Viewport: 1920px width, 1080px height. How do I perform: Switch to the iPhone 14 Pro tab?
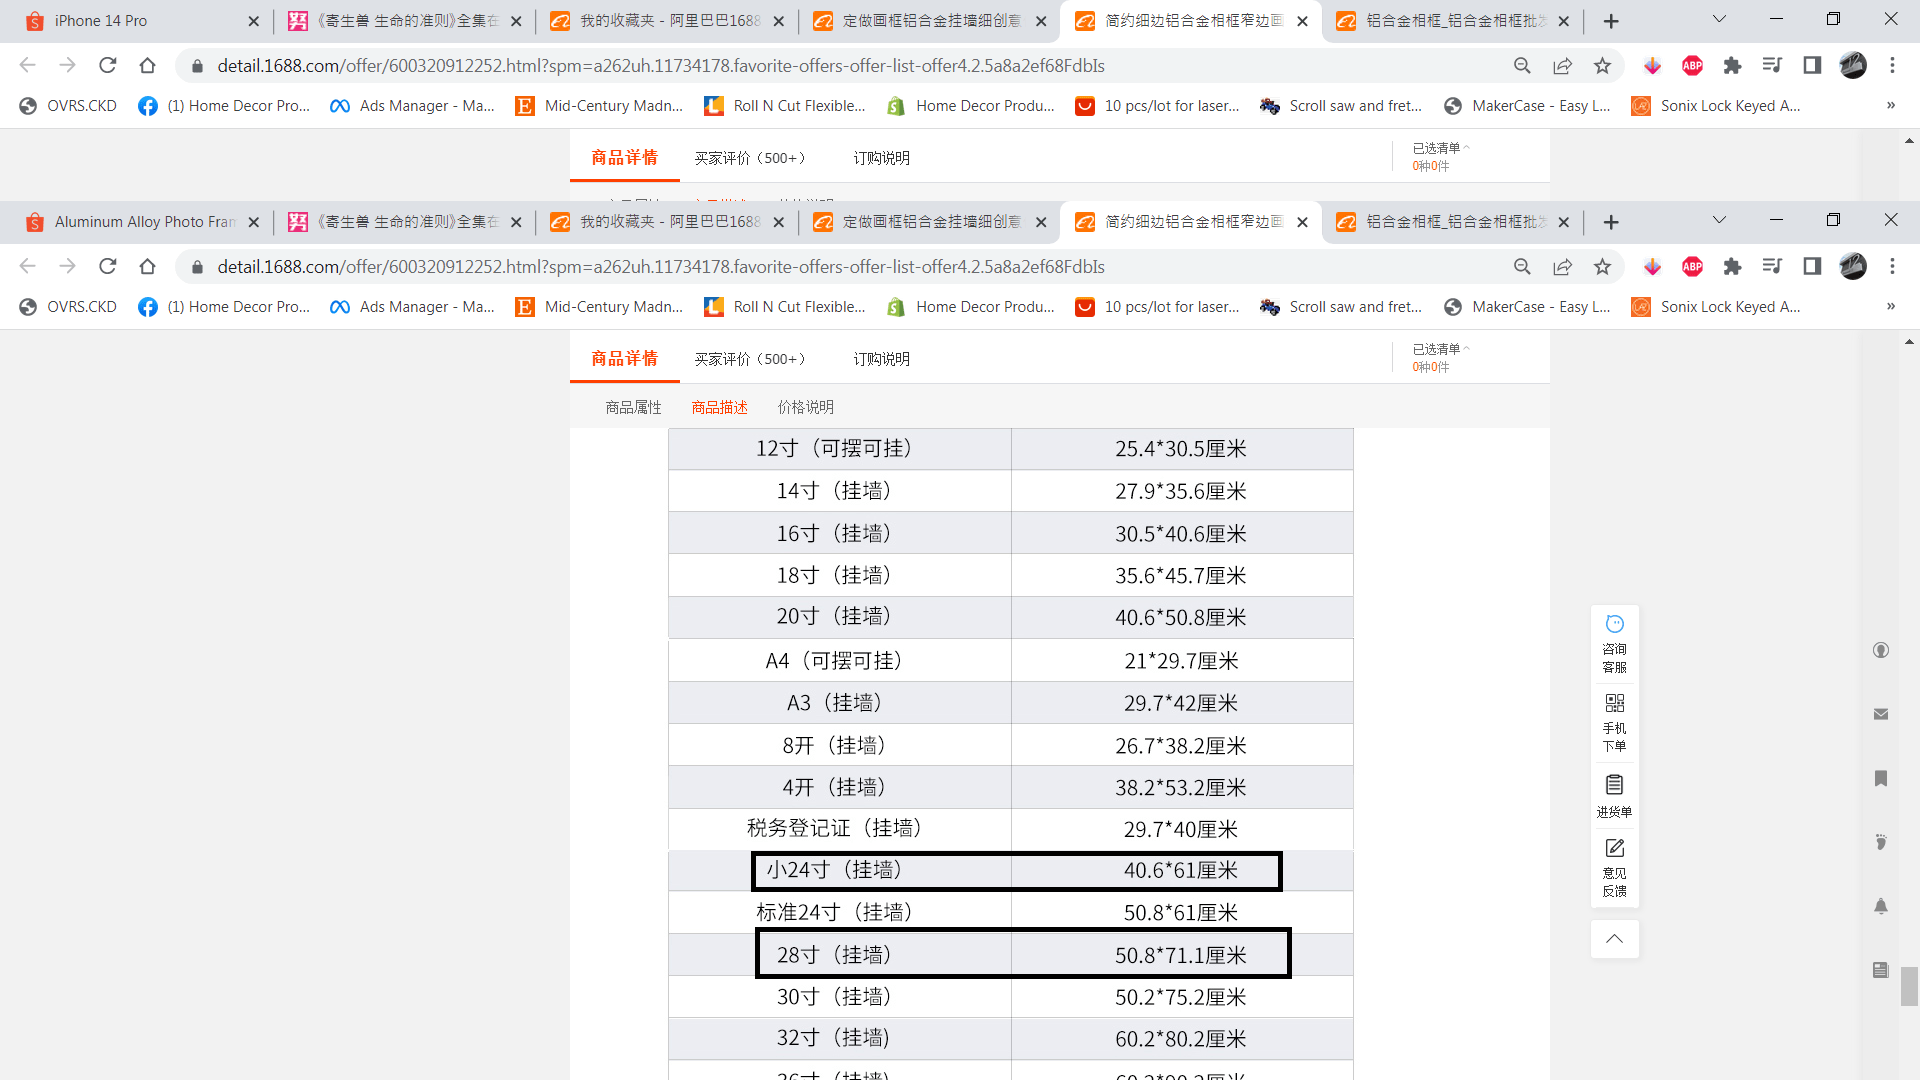click(x=100, y=21)
